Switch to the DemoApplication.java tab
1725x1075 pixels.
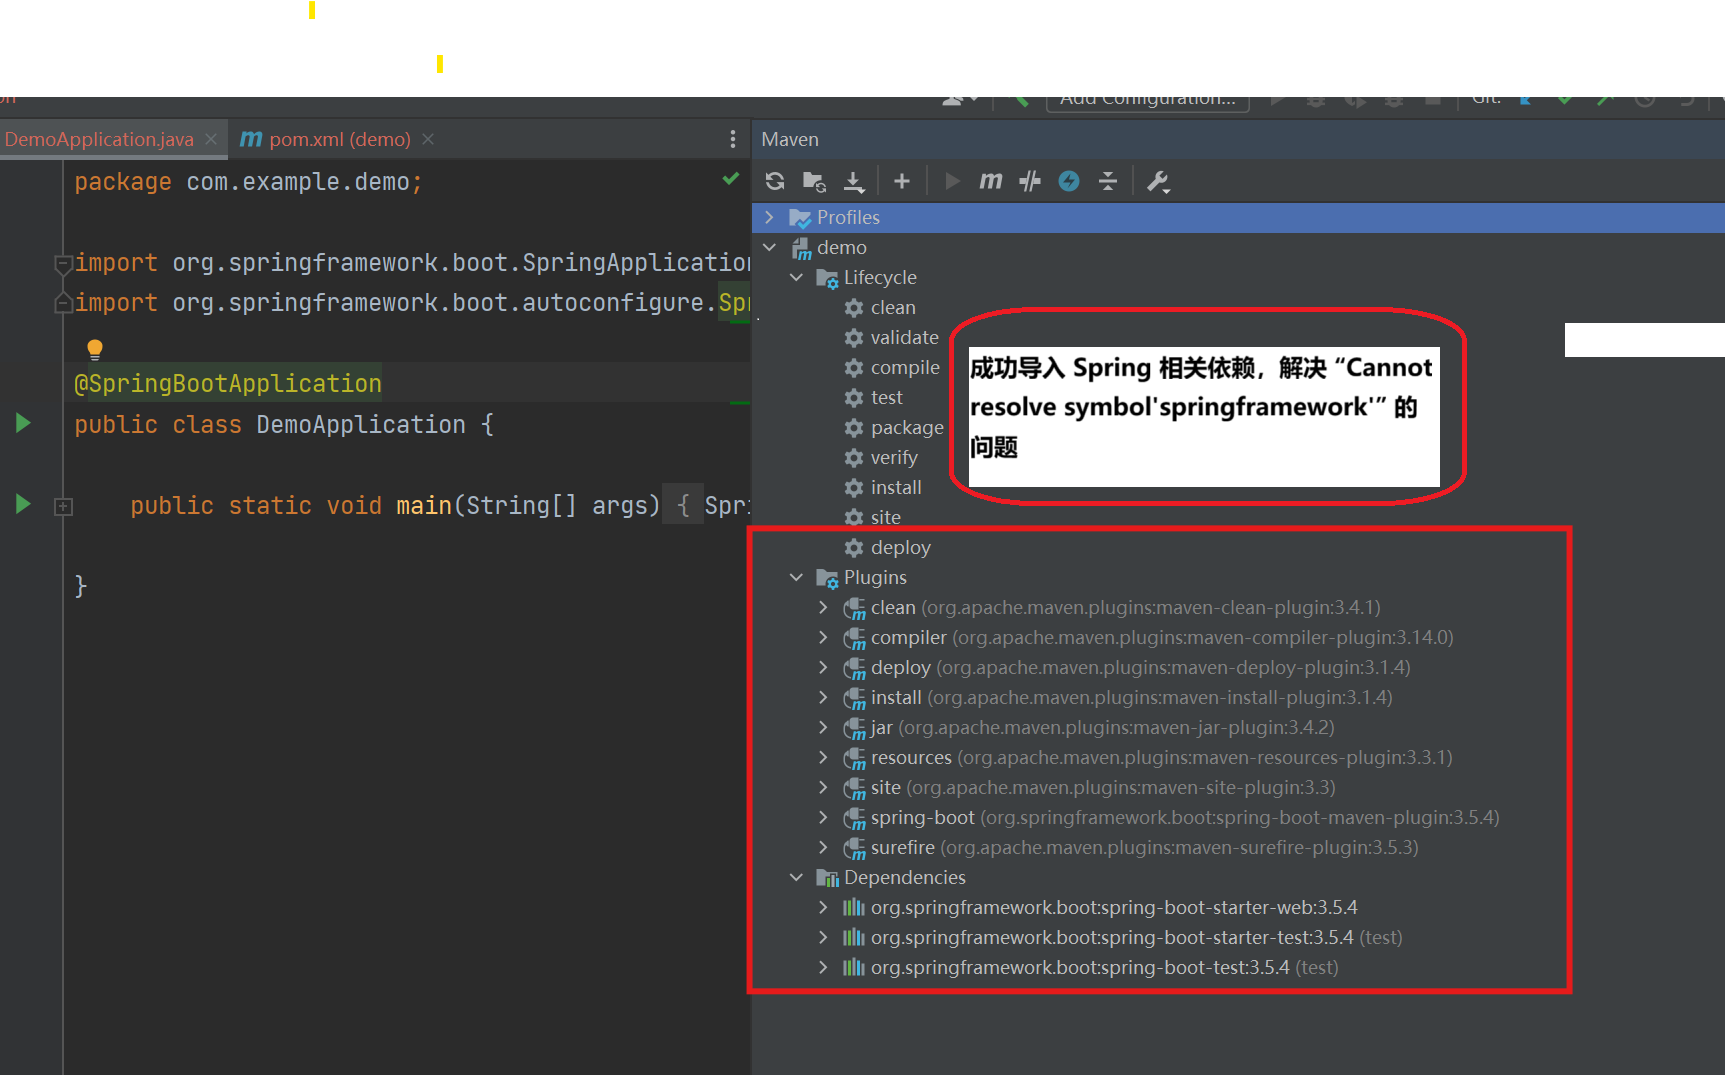[x=99, y=139]
